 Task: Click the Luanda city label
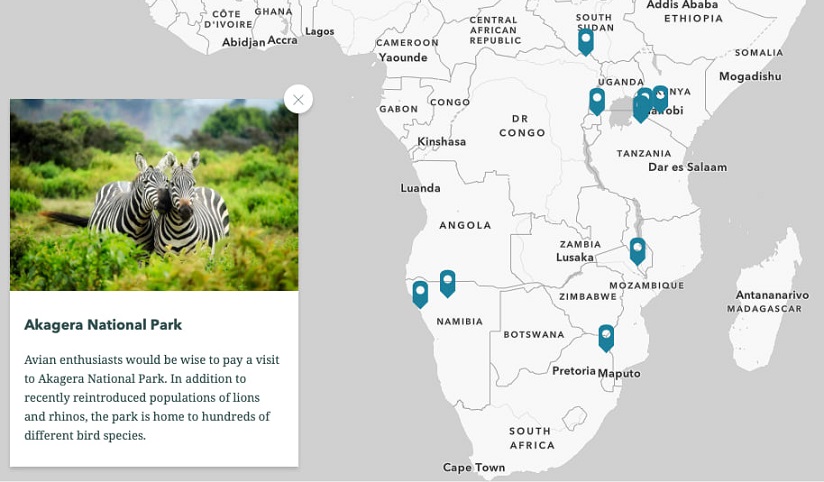point(420,188)
